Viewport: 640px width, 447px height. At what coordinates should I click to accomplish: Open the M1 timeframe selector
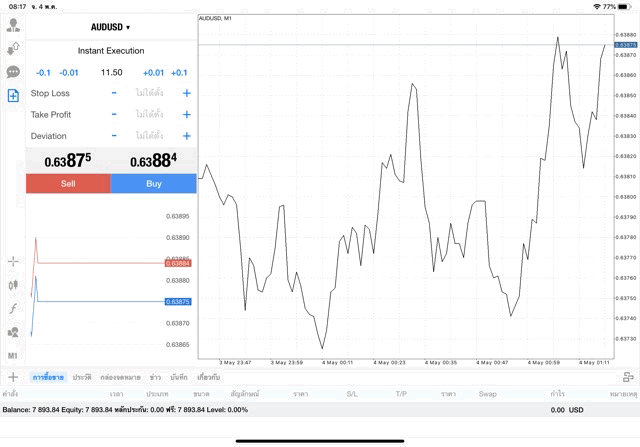[13, 356]
